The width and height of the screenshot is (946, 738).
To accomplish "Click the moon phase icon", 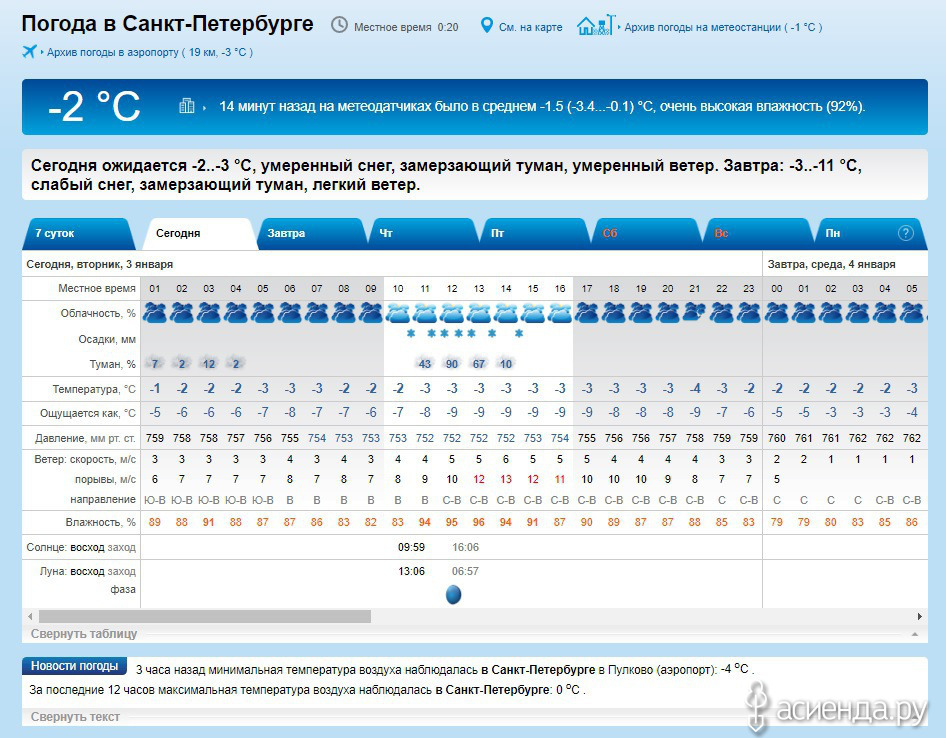I will [x=453, y=594].
